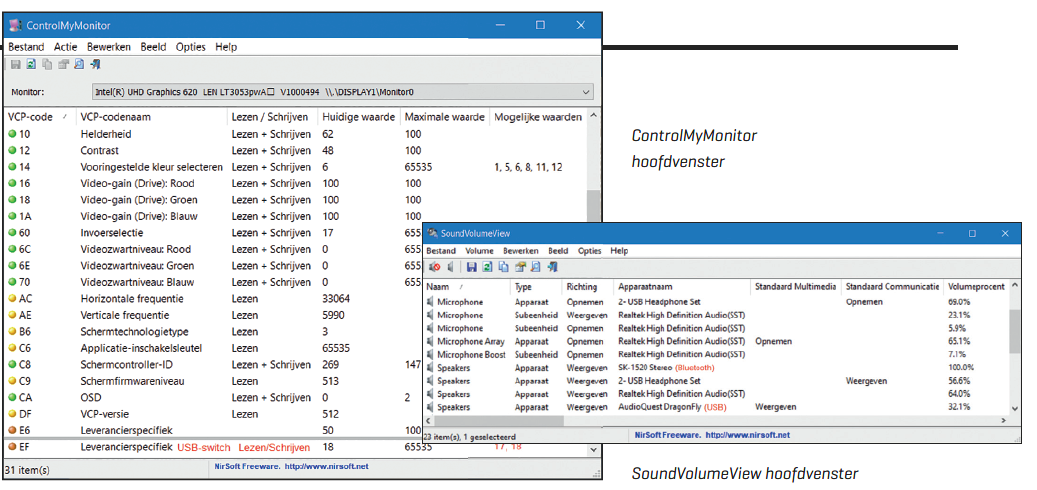Open Help menu in ControlMyMonitor
This screenshot has height=490, width=1037.
(226, 47)
